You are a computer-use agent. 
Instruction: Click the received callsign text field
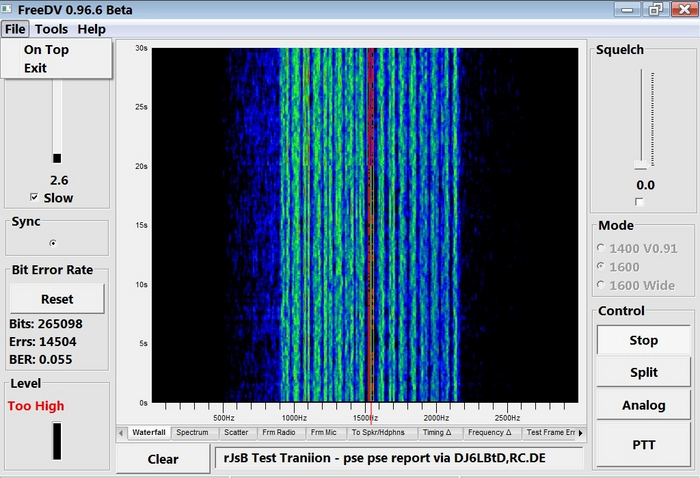(399, 458)
